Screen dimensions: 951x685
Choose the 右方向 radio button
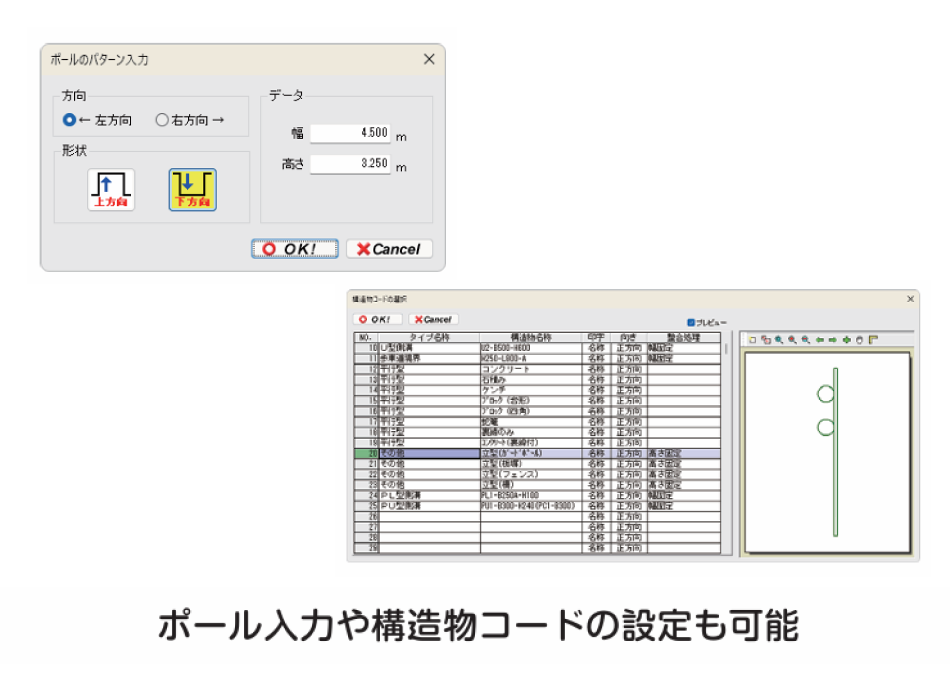click(x=162, y=120)
